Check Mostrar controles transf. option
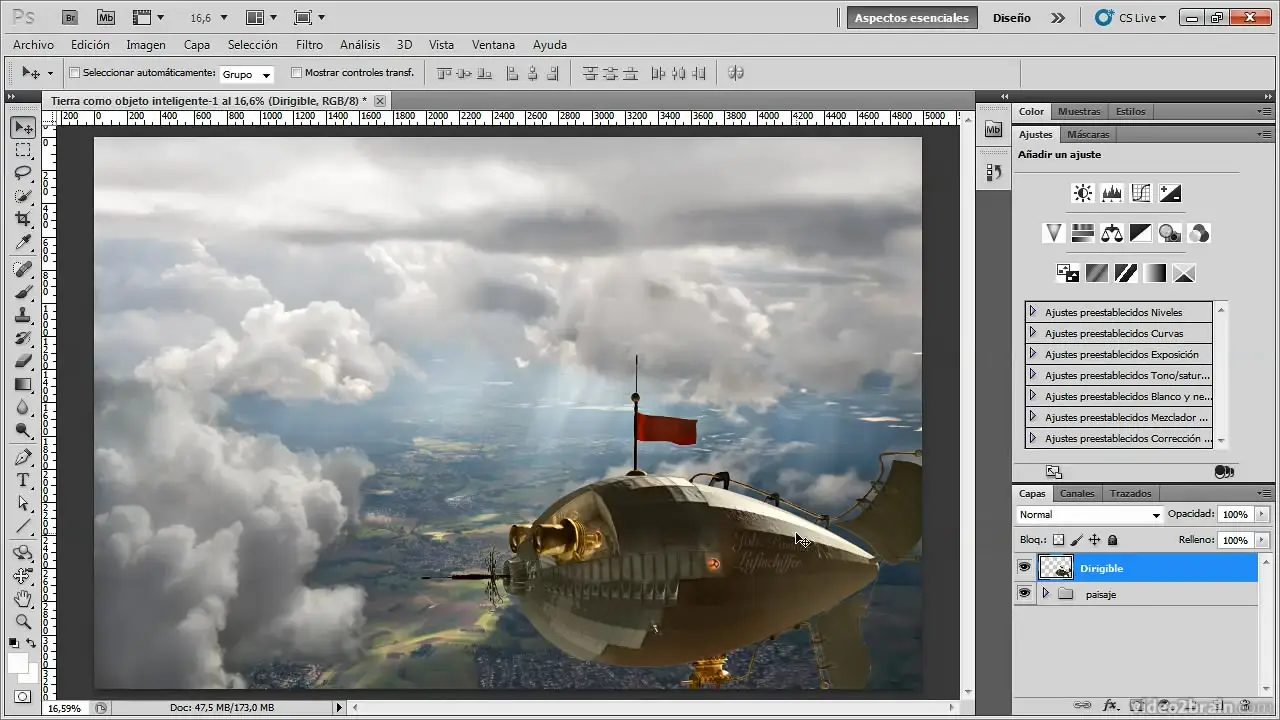This screenshot has width=1280, height=720. pyautogui.click(x=296, y=73)
